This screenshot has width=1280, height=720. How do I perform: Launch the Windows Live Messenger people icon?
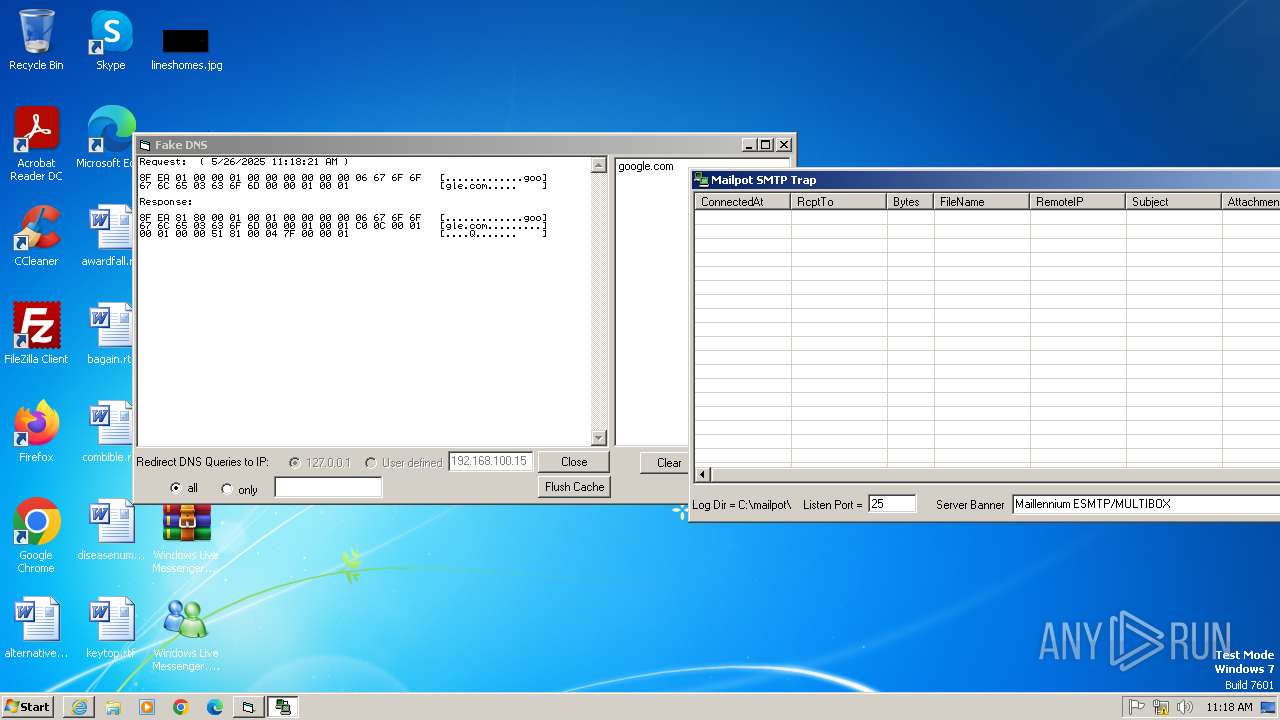pos(186,634)
